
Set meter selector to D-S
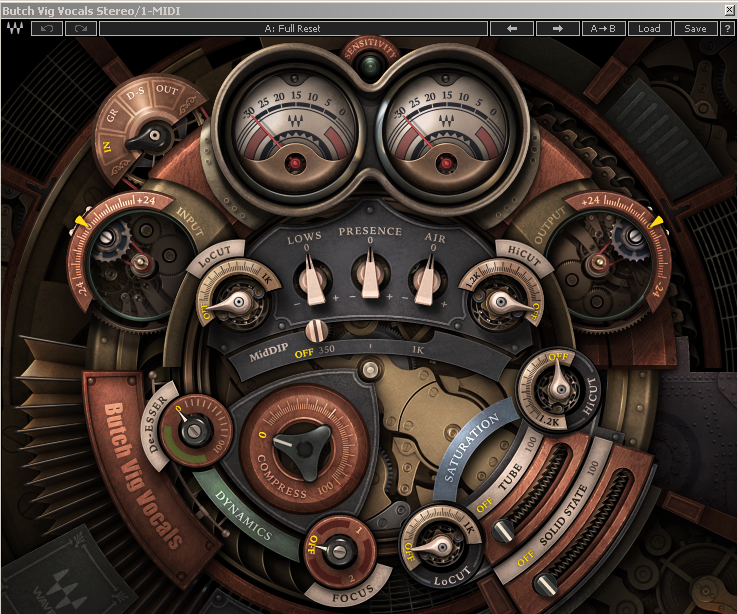(136, 95)
